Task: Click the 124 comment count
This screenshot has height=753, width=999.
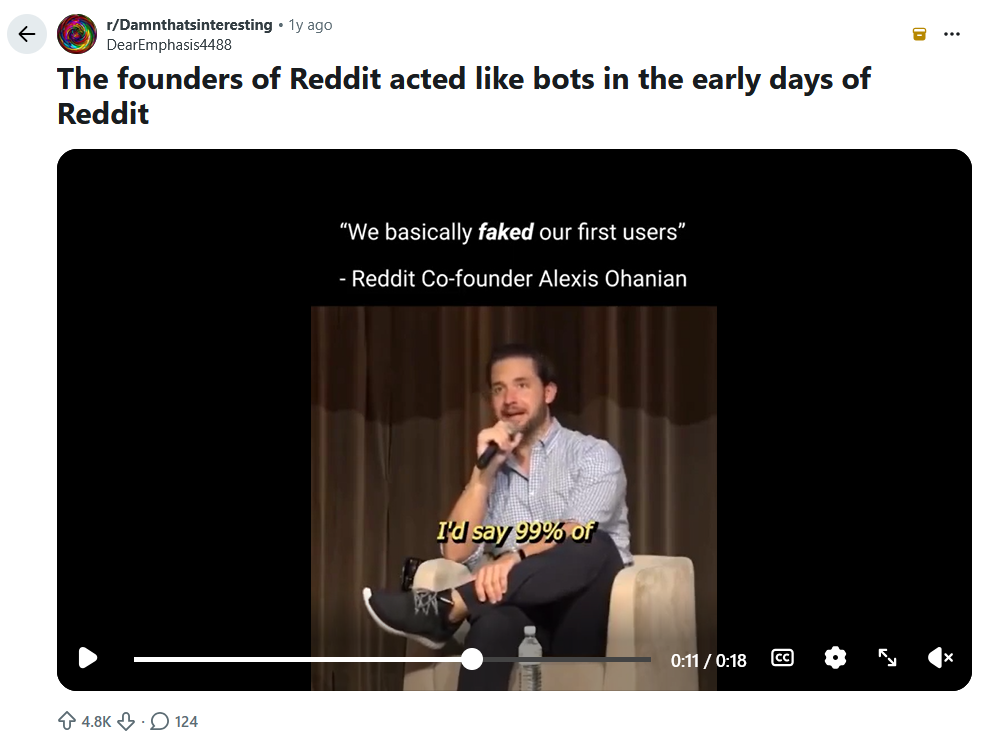Action: tap(184, 721)
